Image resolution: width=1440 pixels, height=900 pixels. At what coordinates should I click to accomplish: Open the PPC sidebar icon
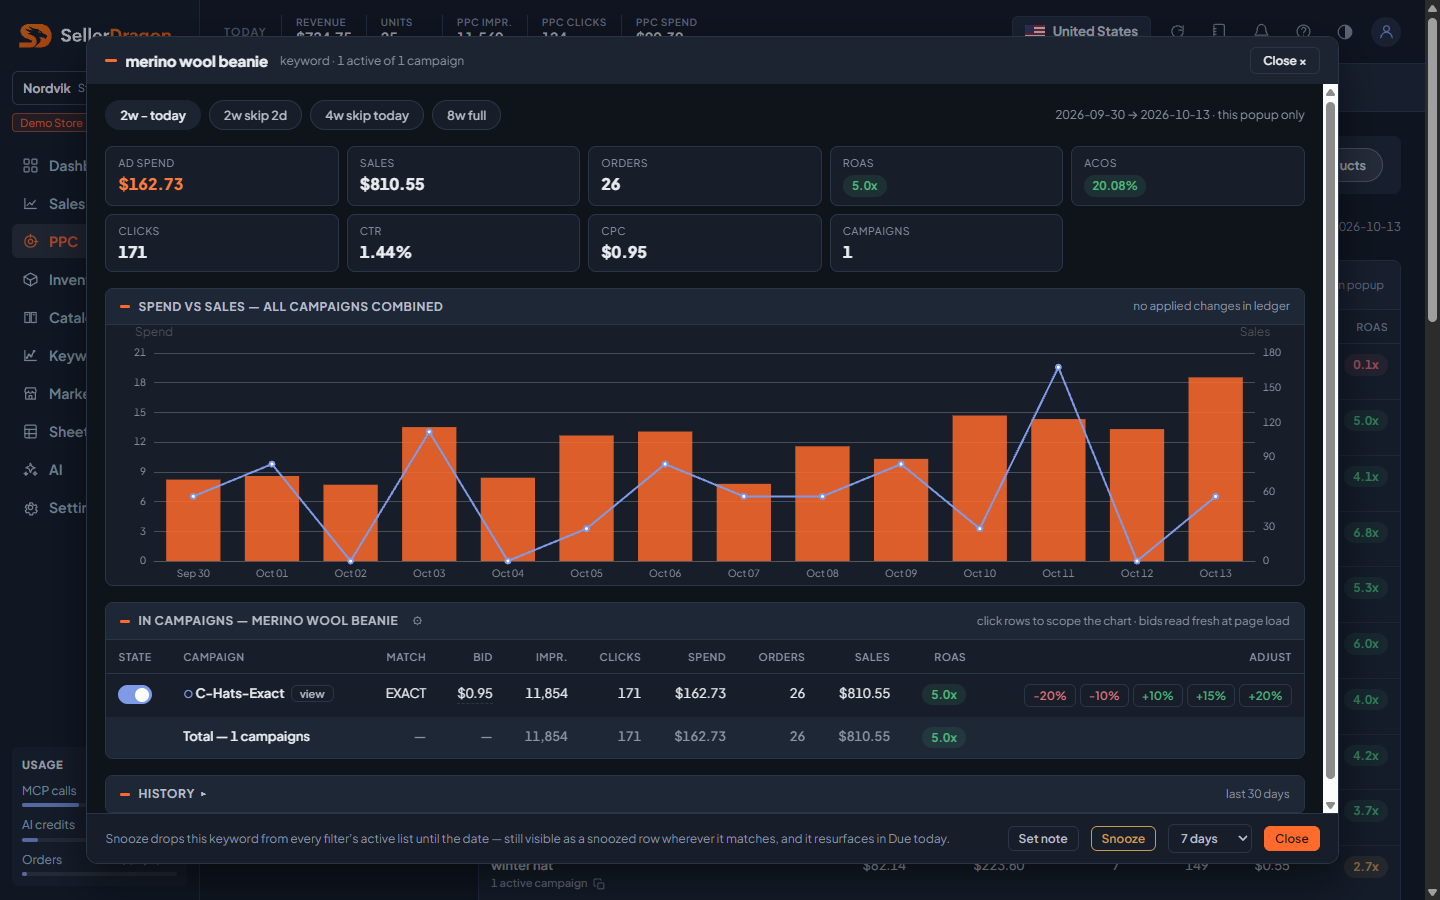[x=31, y=242]
